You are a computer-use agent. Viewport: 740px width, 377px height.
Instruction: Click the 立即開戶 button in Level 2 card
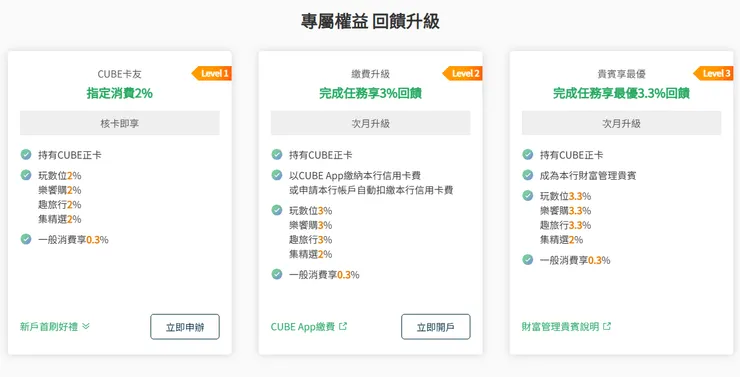pos(436,327)
